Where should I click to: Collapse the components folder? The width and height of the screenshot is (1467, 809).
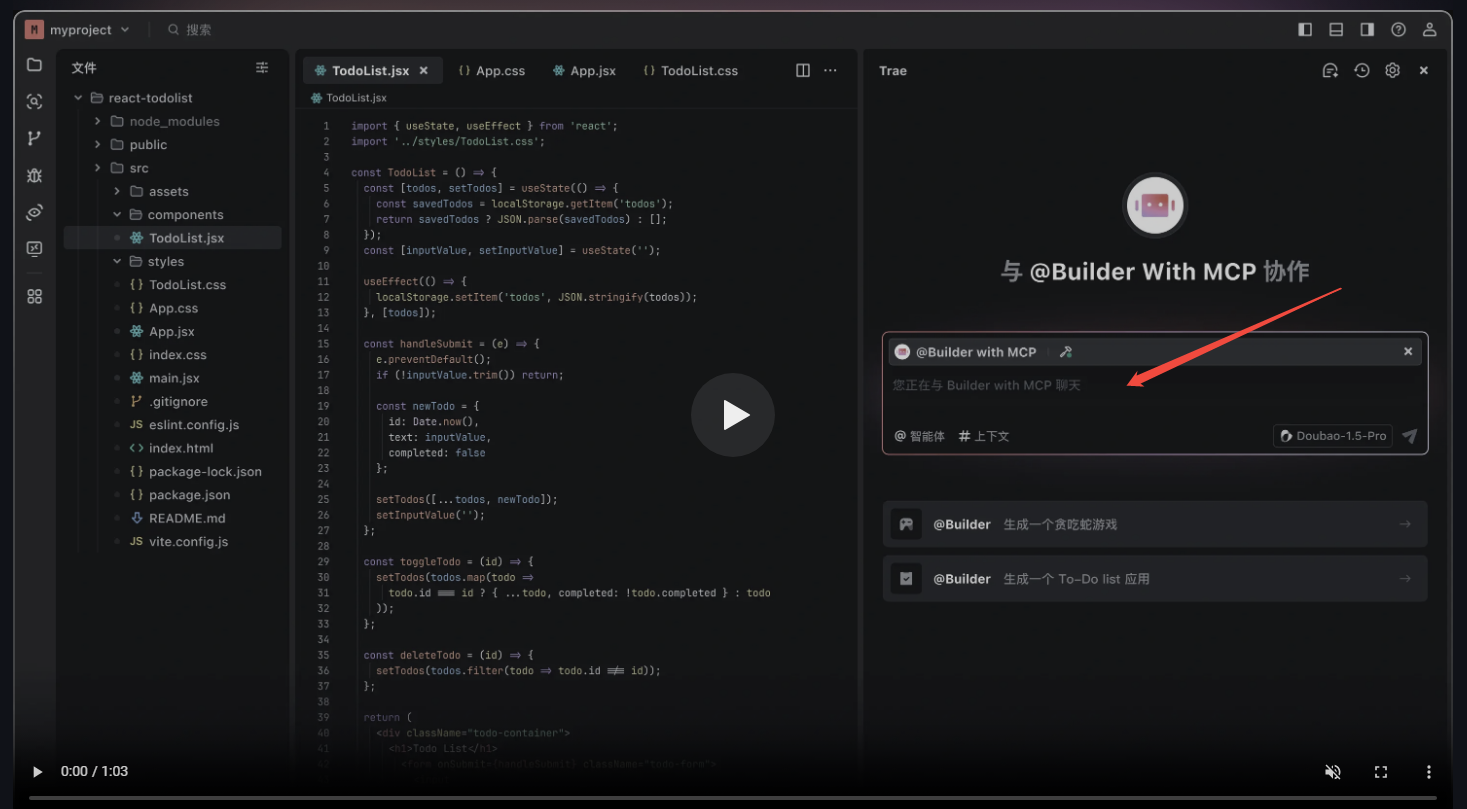185,215
